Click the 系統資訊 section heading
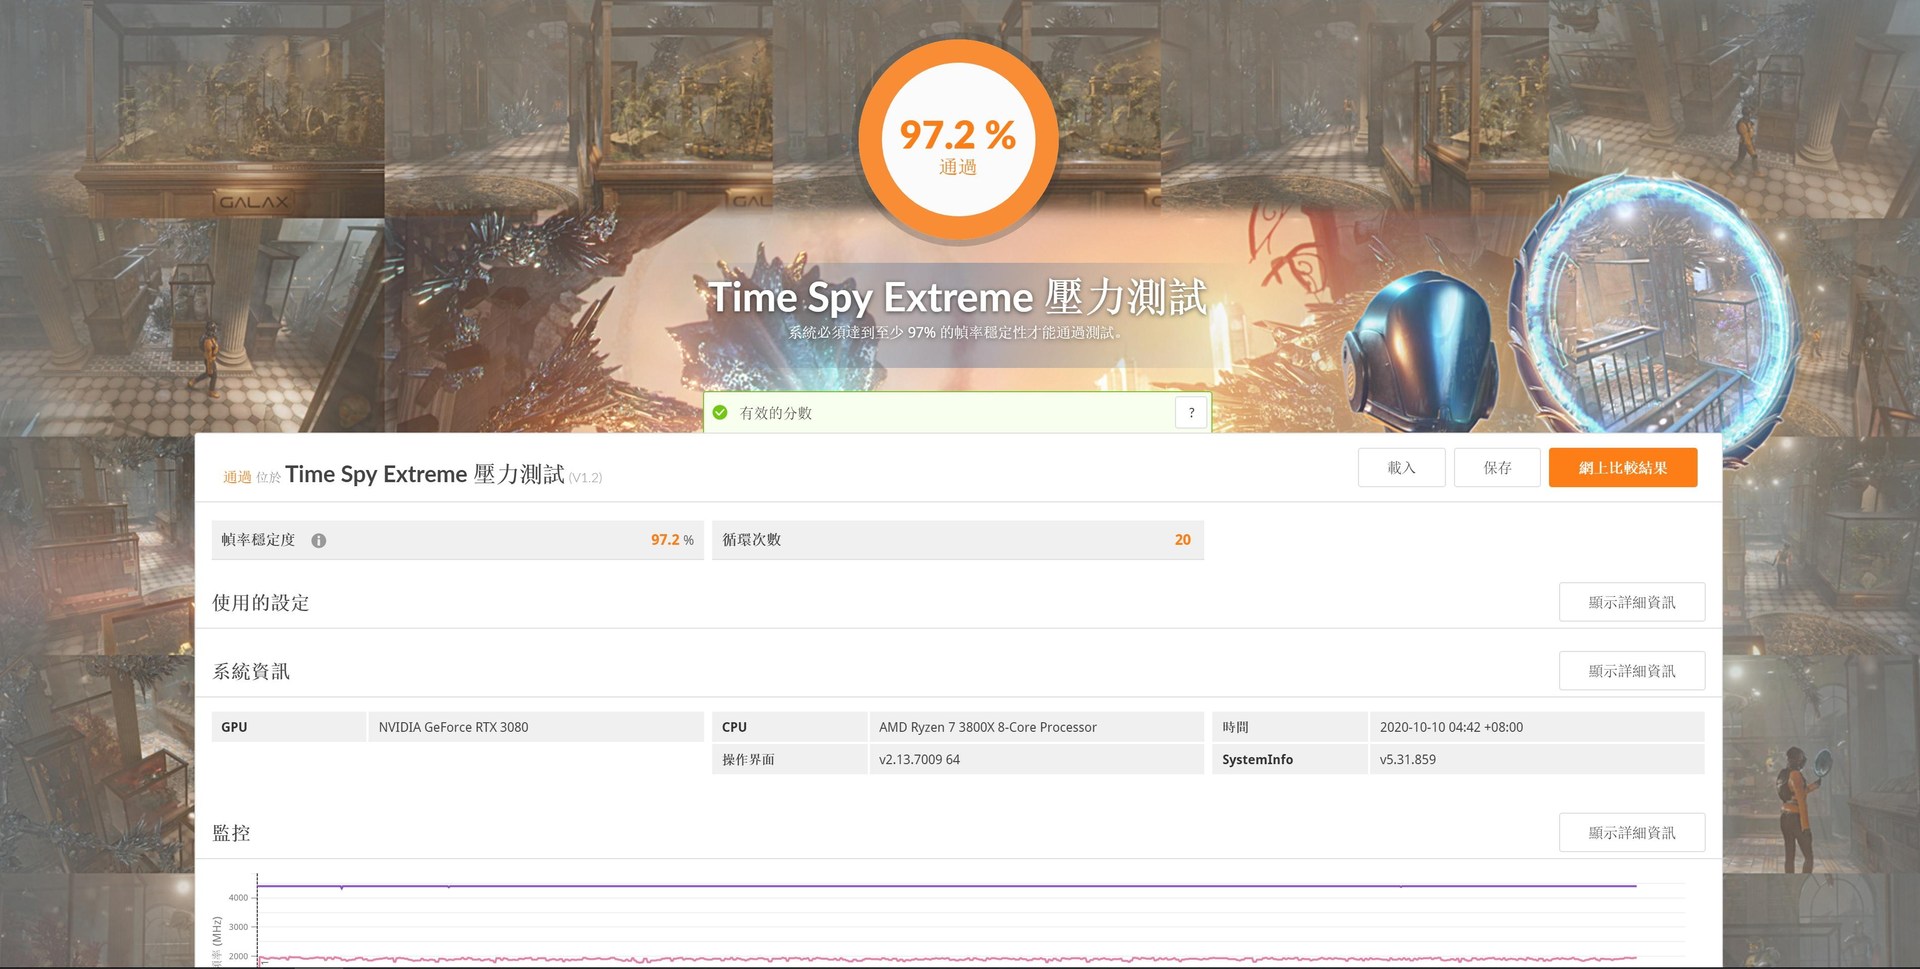This screenshot has width=1920, height=969. pos(251,672)
